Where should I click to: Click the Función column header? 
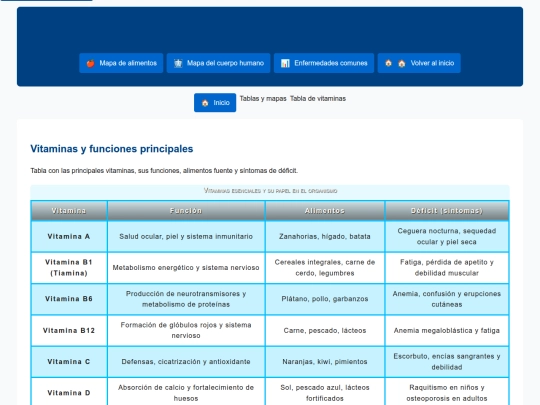(186, 211)
